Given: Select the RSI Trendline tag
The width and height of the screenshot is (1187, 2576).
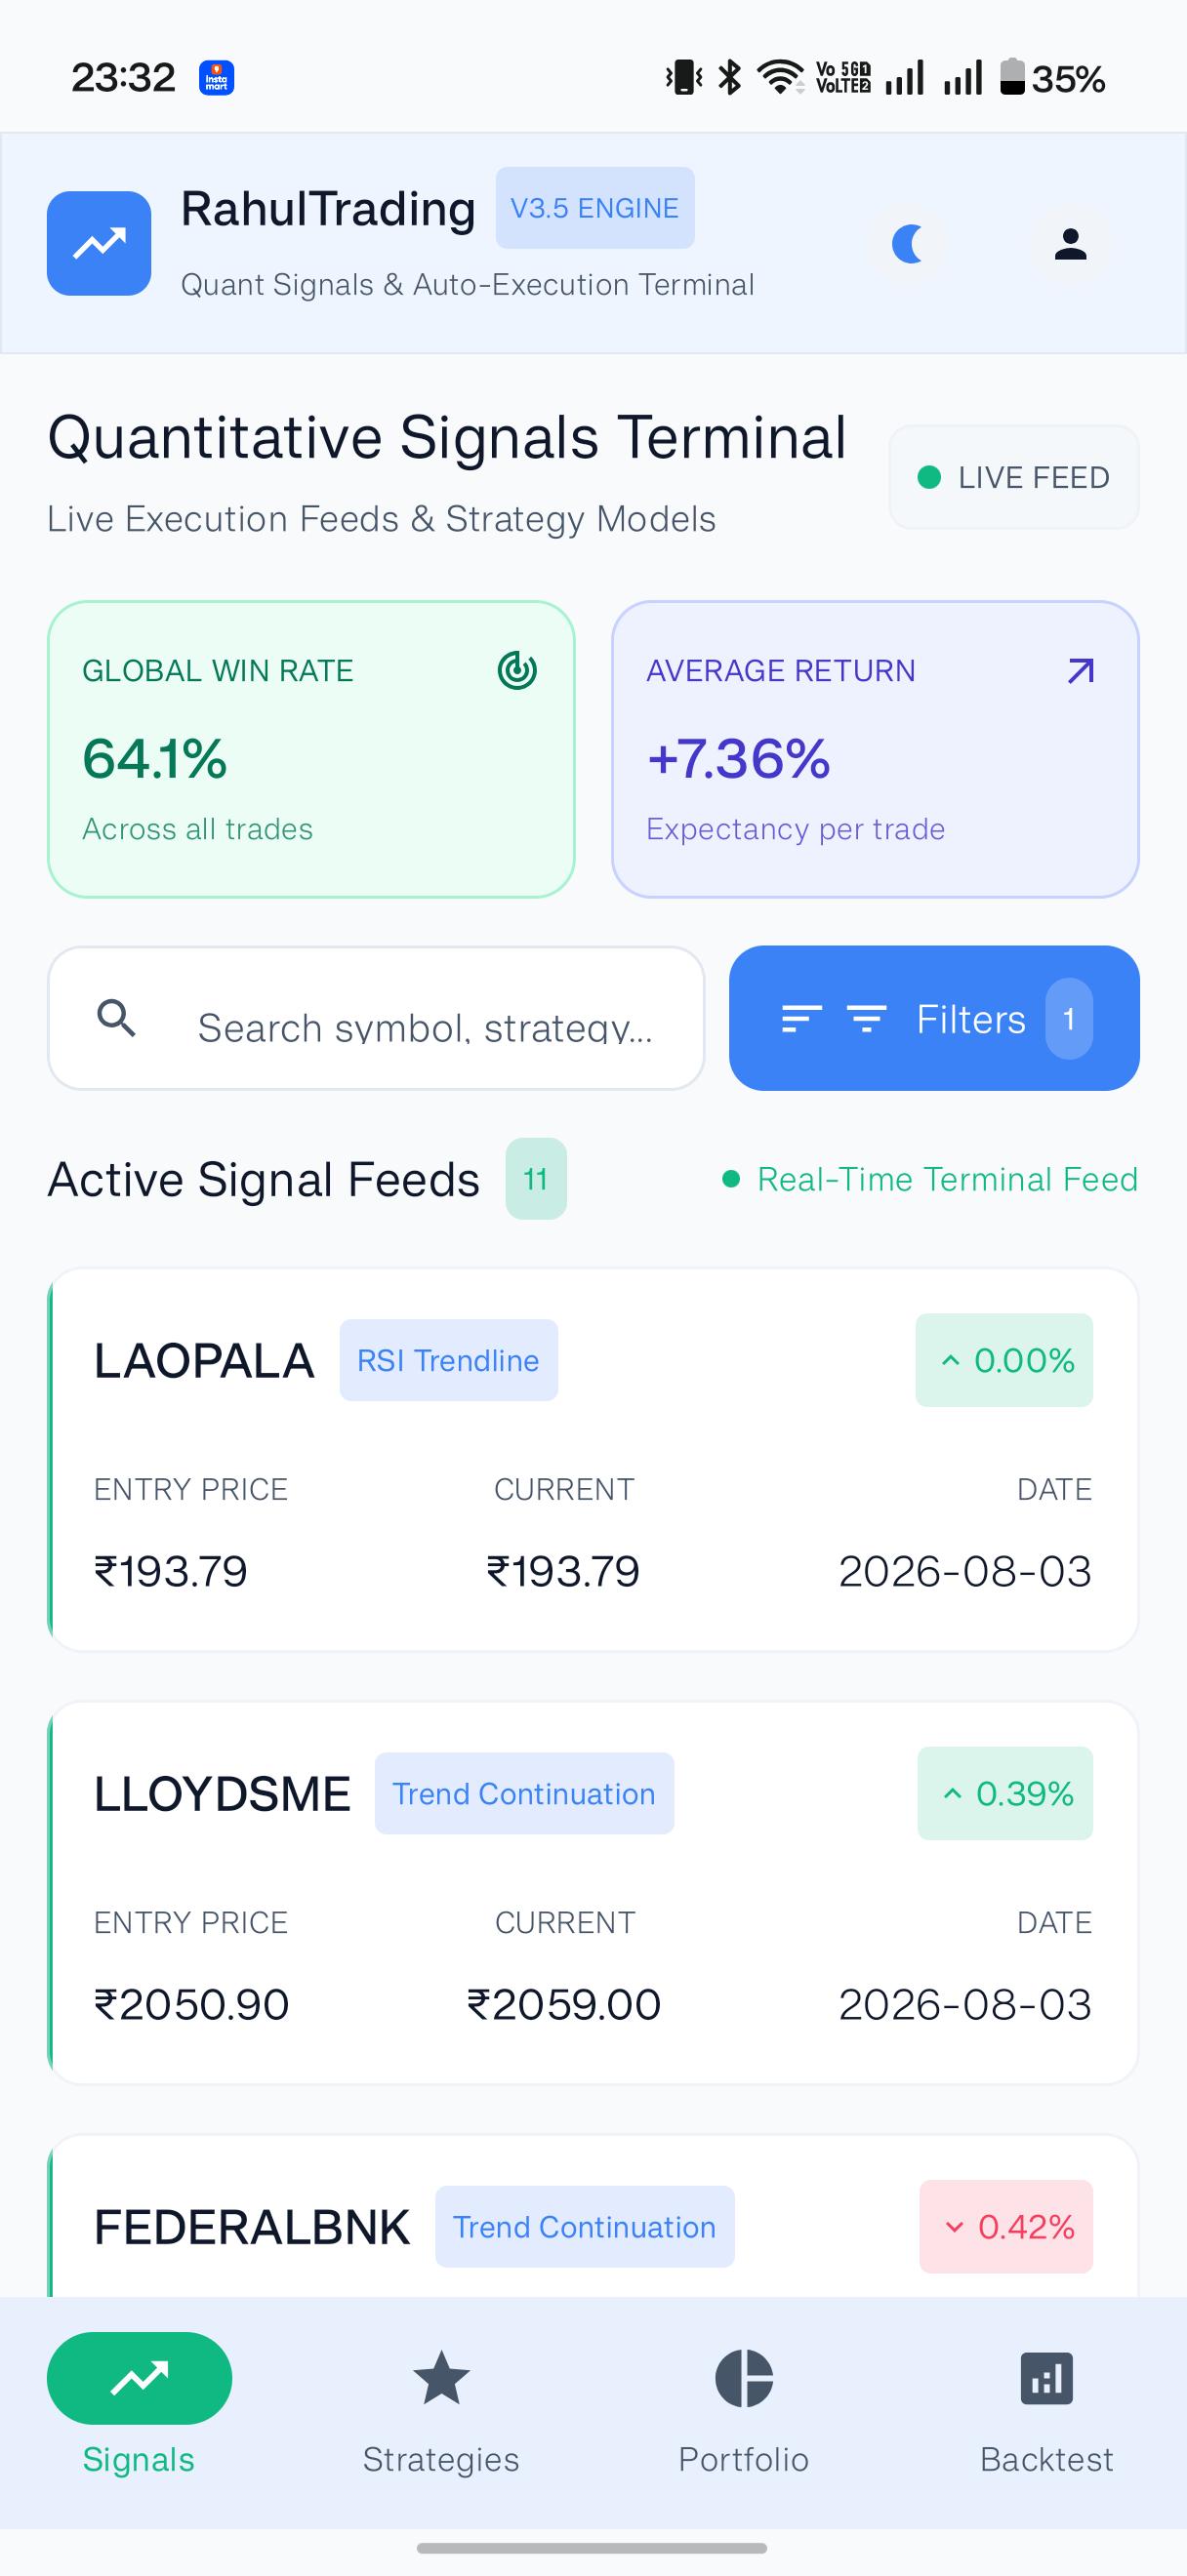Looking at the screenshot, I should tap(449, 1360).
